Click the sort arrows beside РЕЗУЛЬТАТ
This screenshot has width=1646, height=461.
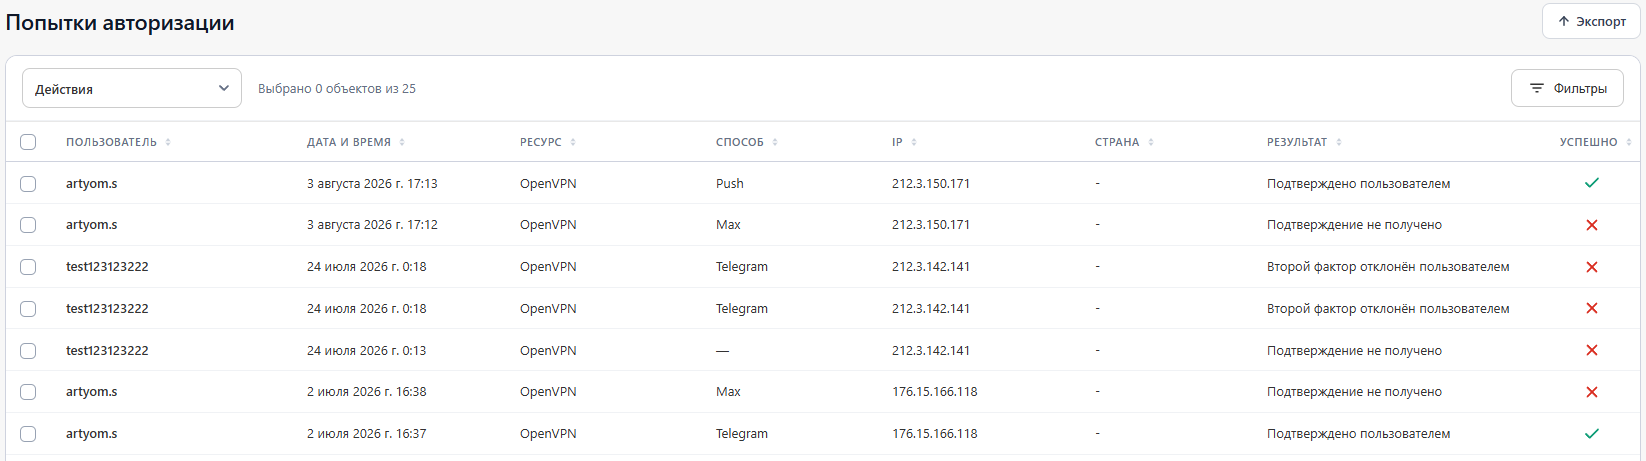[1339, 142]
